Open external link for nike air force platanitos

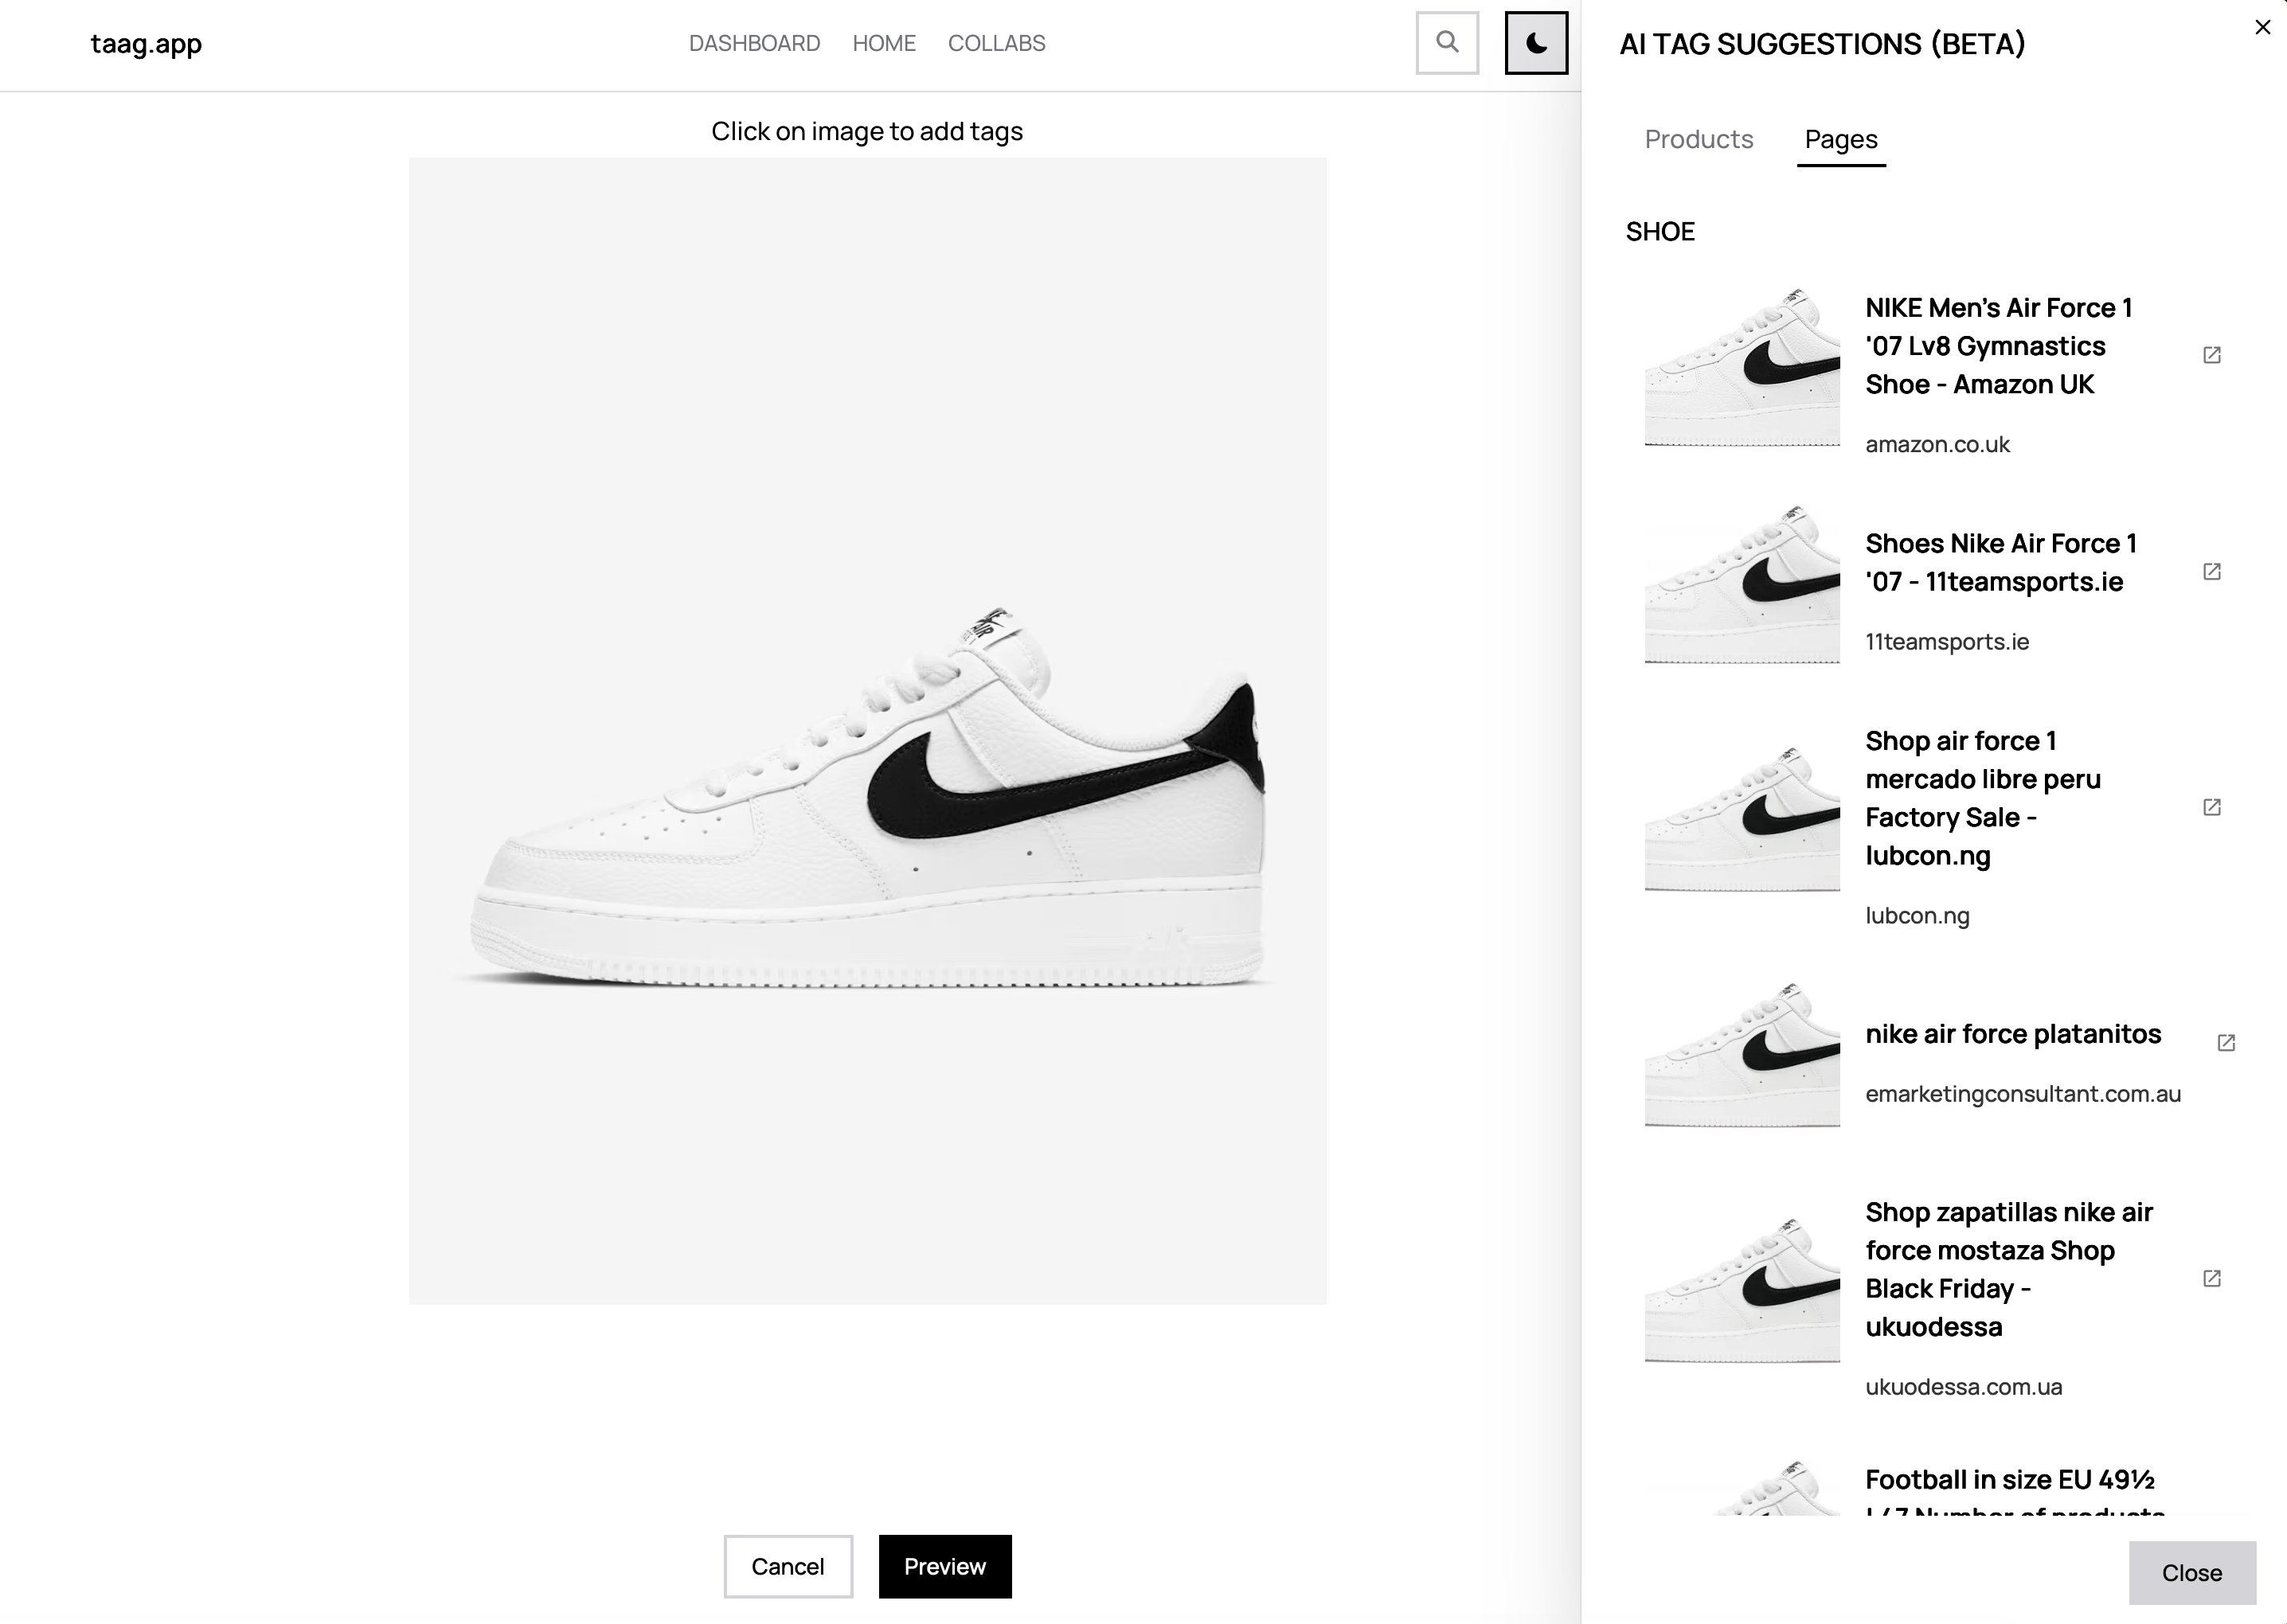(2226, 1043)
